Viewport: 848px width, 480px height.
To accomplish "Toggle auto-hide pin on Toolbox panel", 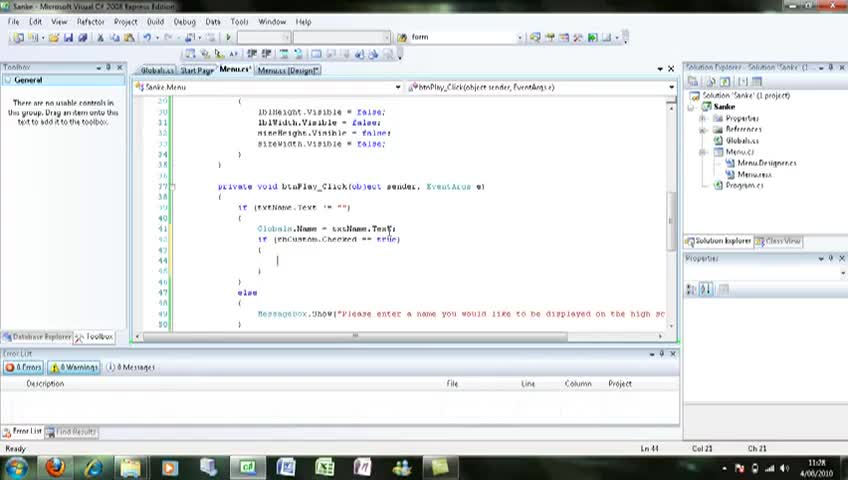I will pos(108,67).
